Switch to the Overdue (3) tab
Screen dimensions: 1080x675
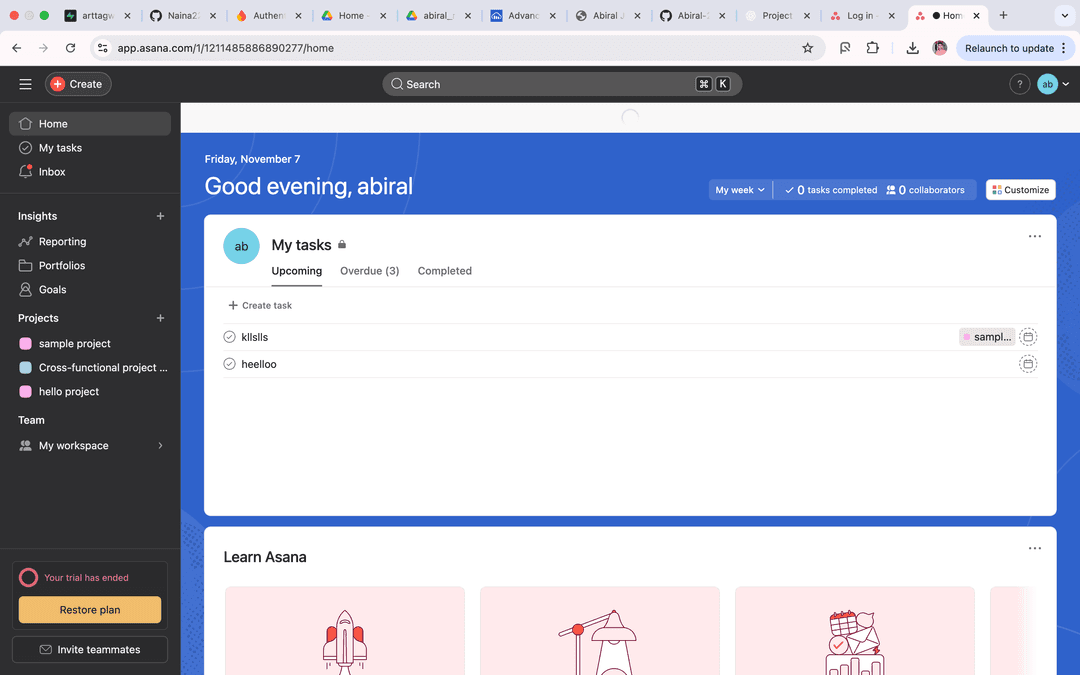[369, 271]
